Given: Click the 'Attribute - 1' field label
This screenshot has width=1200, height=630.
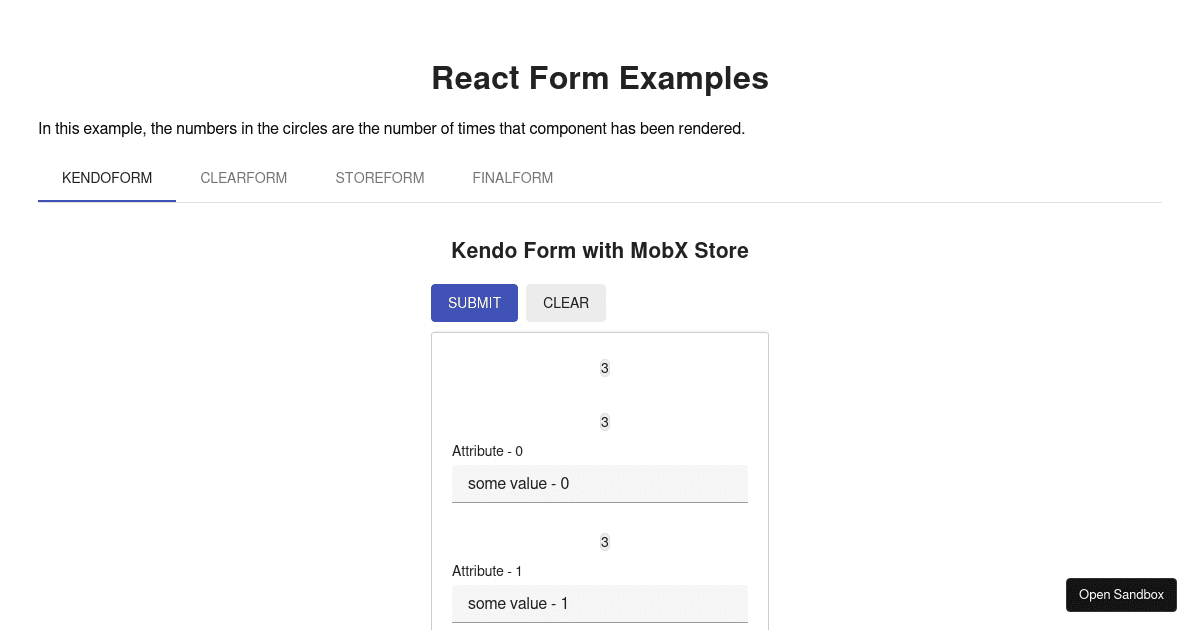Looking at the screenshot, I should click(x=487, y=571).
